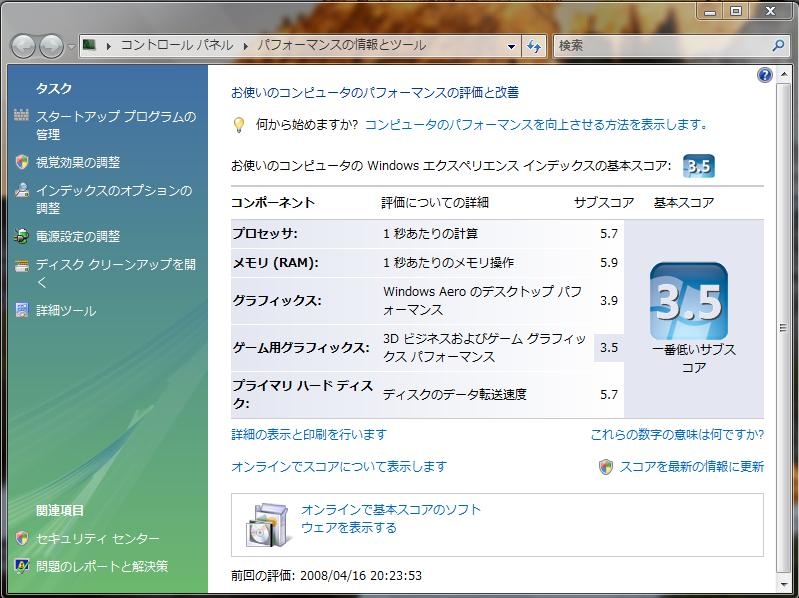Open 視覚効果の調整 task
The height and width of the screenshot is (598, 799).
(x=78, y=162)
